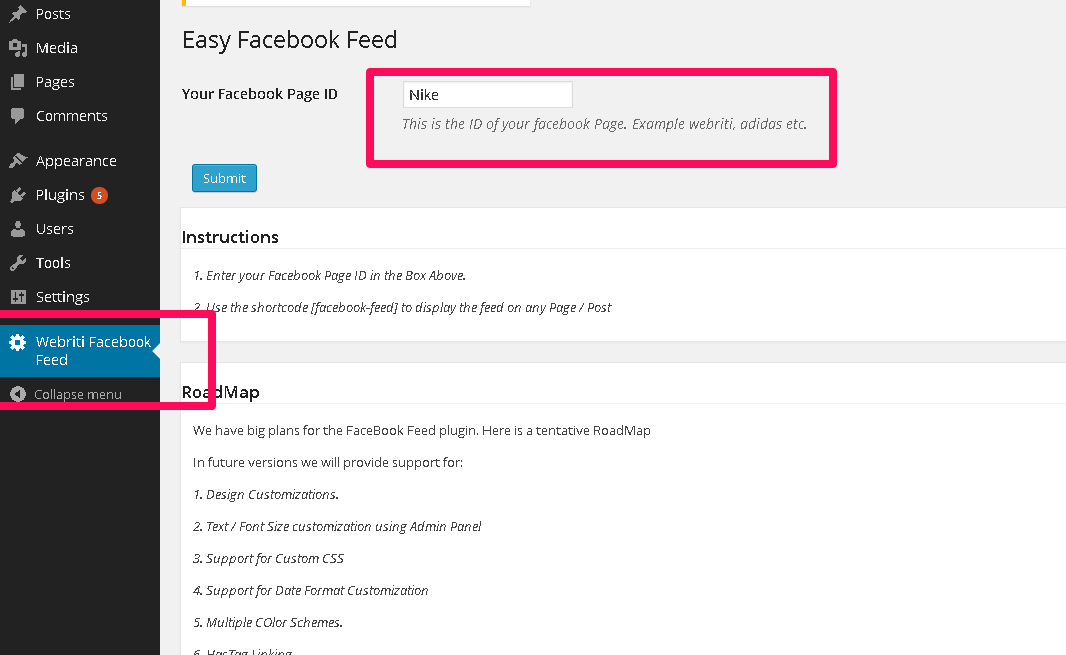Screen dimensions: 1066x655
Task: Click the Comments speech bubble icon
Action: [18, 116]
